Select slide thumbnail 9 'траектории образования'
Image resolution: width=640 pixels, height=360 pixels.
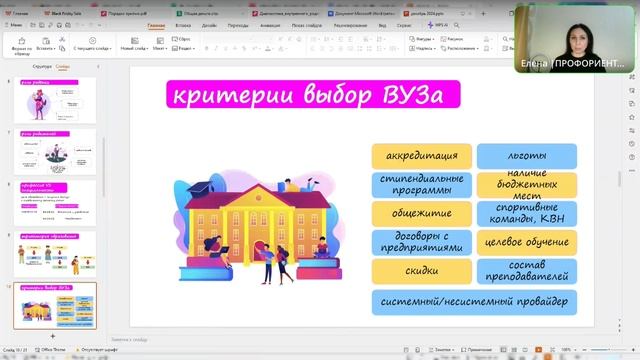(55, 254)
